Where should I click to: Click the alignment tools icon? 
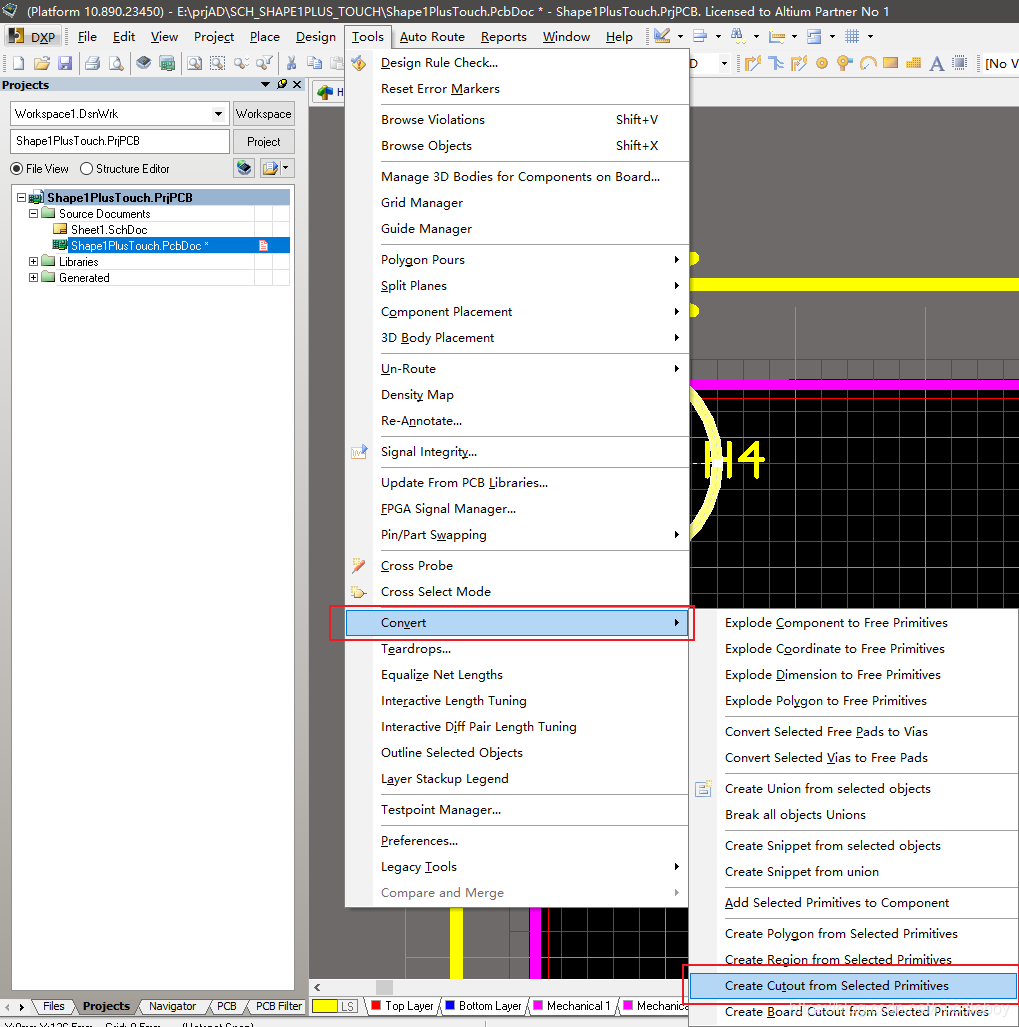click(700, 36)
